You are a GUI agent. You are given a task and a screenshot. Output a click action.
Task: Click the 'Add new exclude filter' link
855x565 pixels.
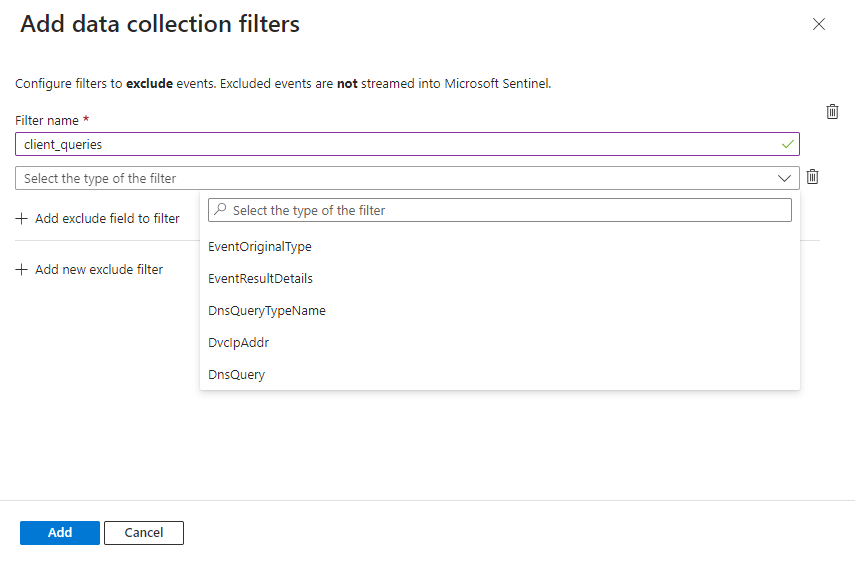point(98,270)
